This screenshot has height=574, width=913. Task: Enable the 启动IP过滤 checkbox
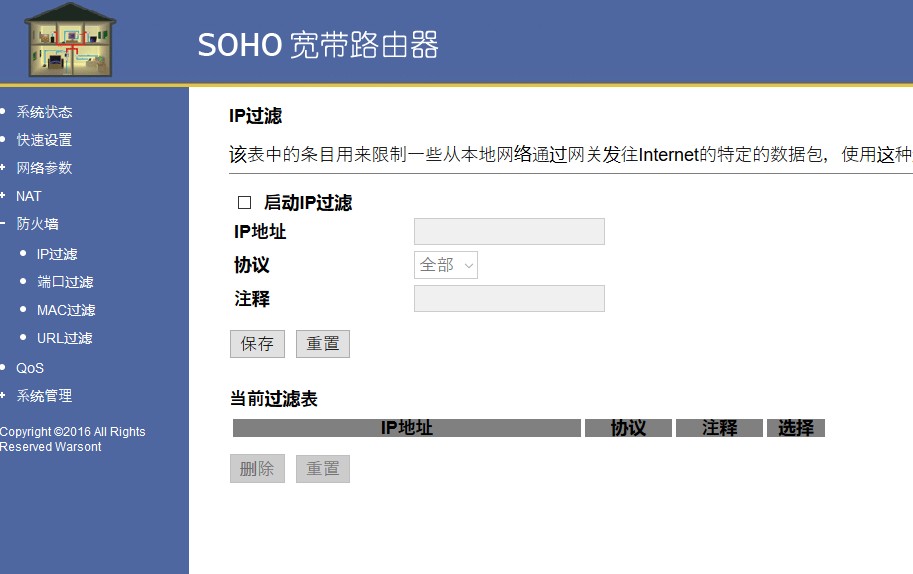coord(245,203)
